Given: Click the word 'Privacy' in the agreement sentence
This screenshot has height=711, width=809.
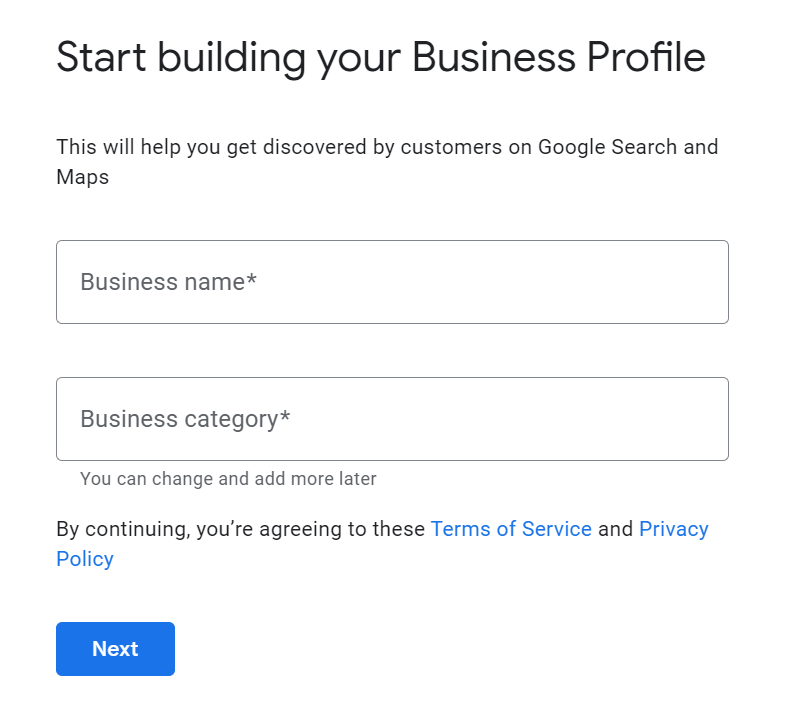Looking at the screenshot, I should pos(674,530).
